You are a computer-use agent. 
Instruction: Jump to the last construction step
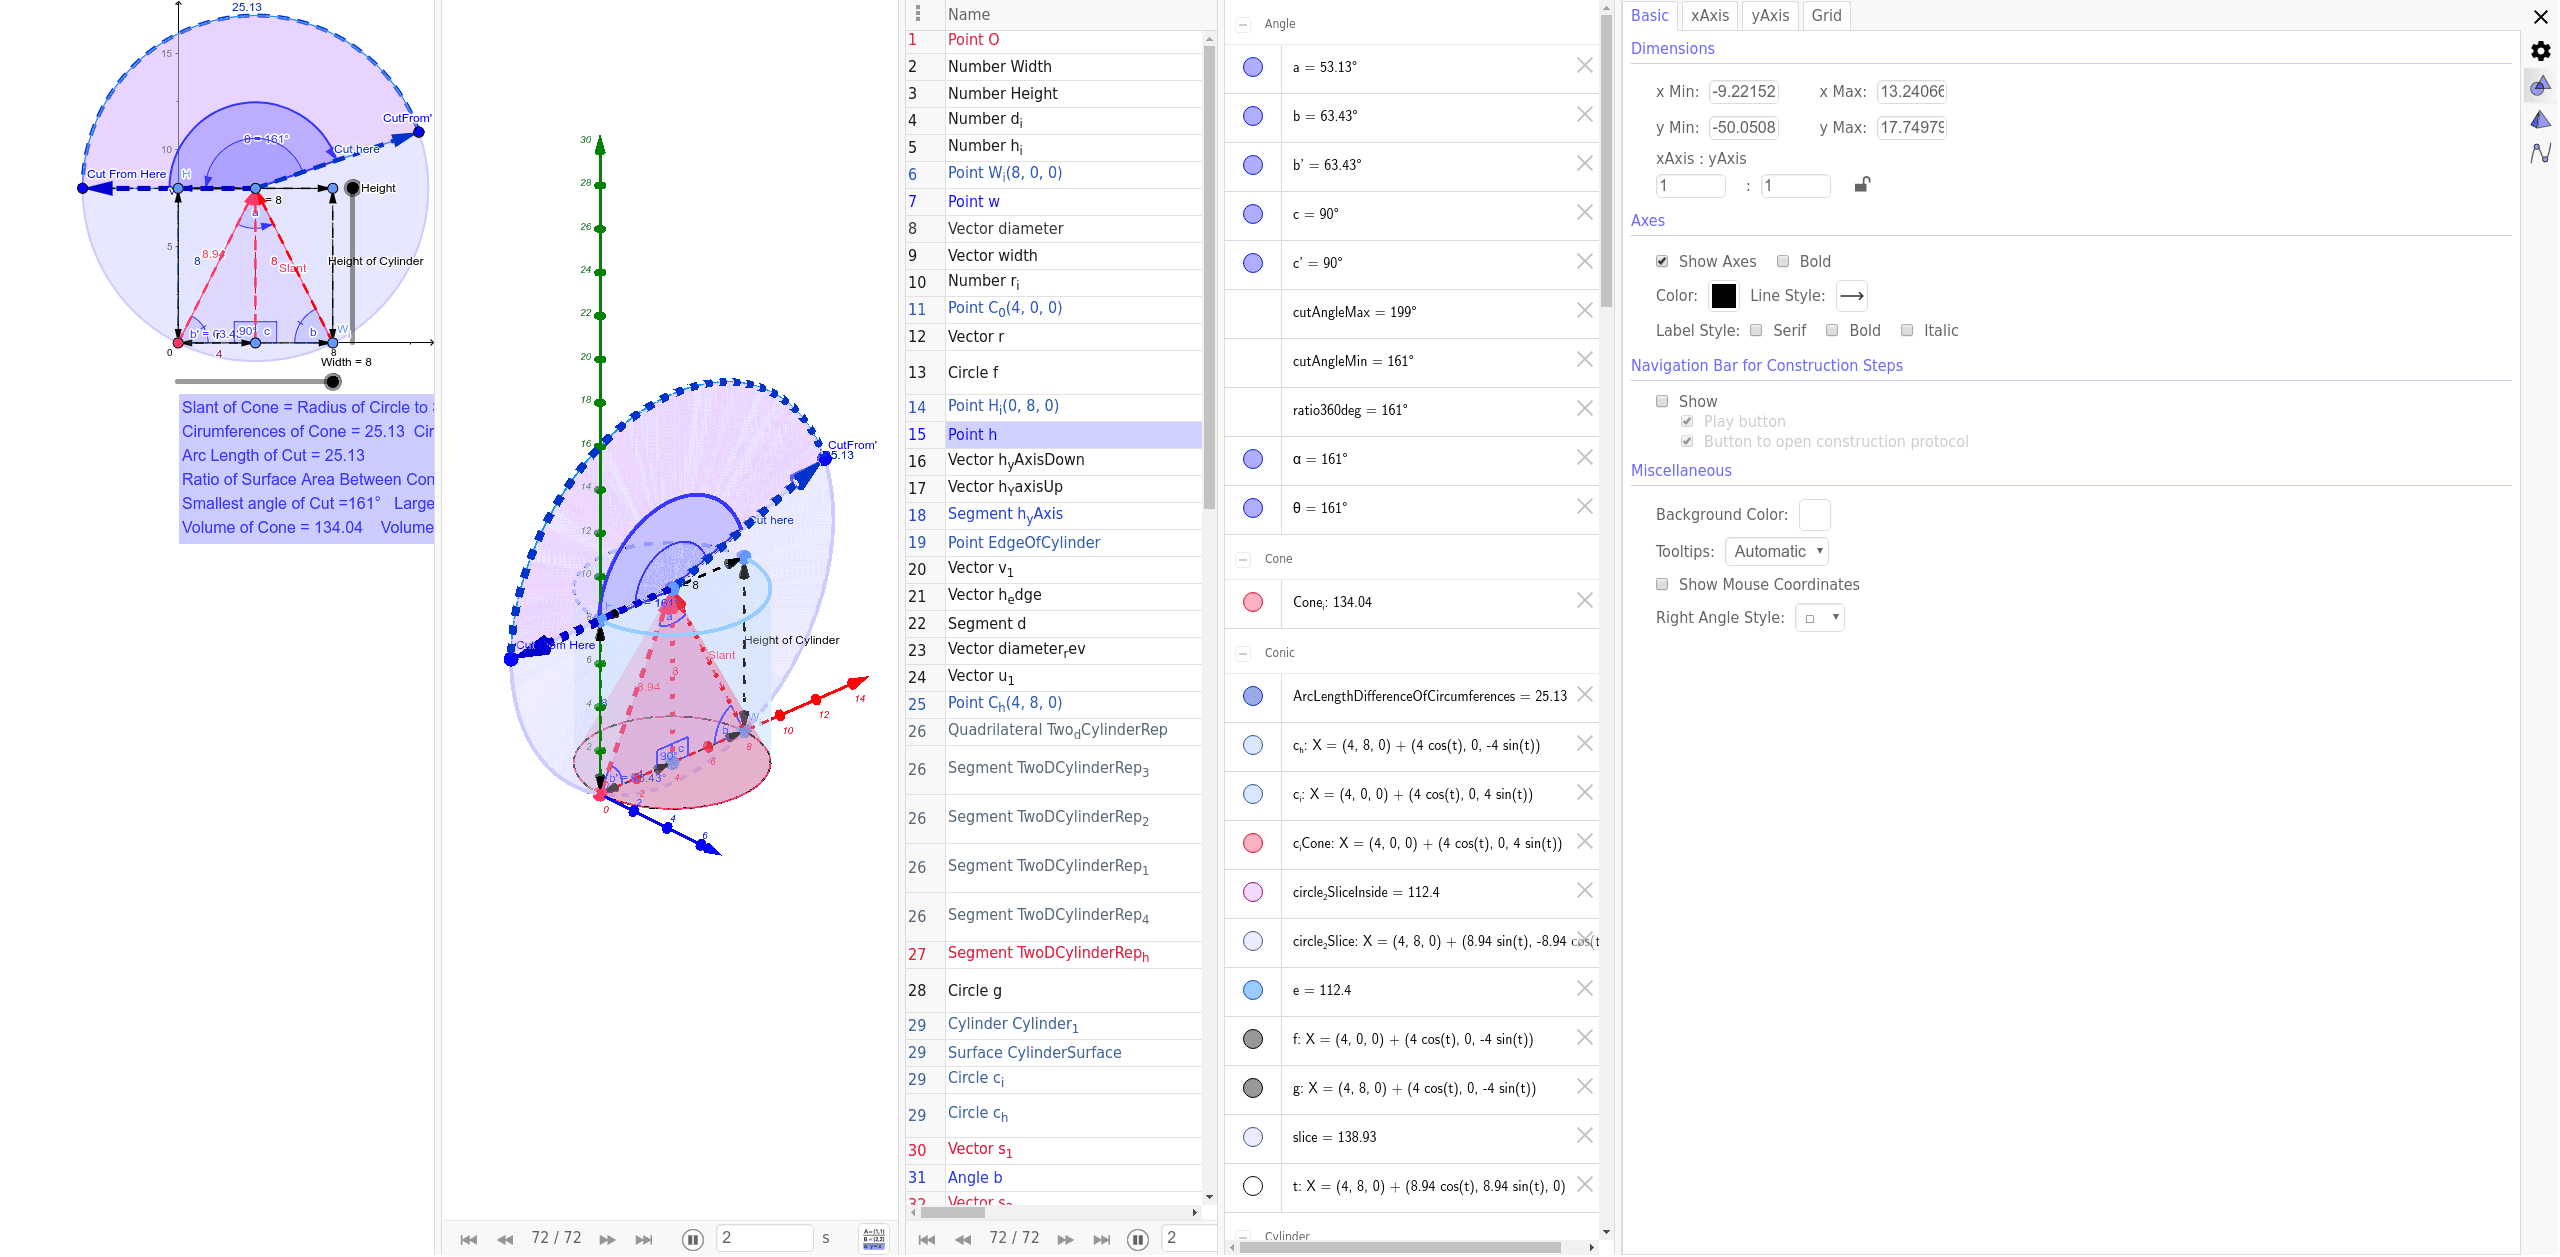1101,1239
